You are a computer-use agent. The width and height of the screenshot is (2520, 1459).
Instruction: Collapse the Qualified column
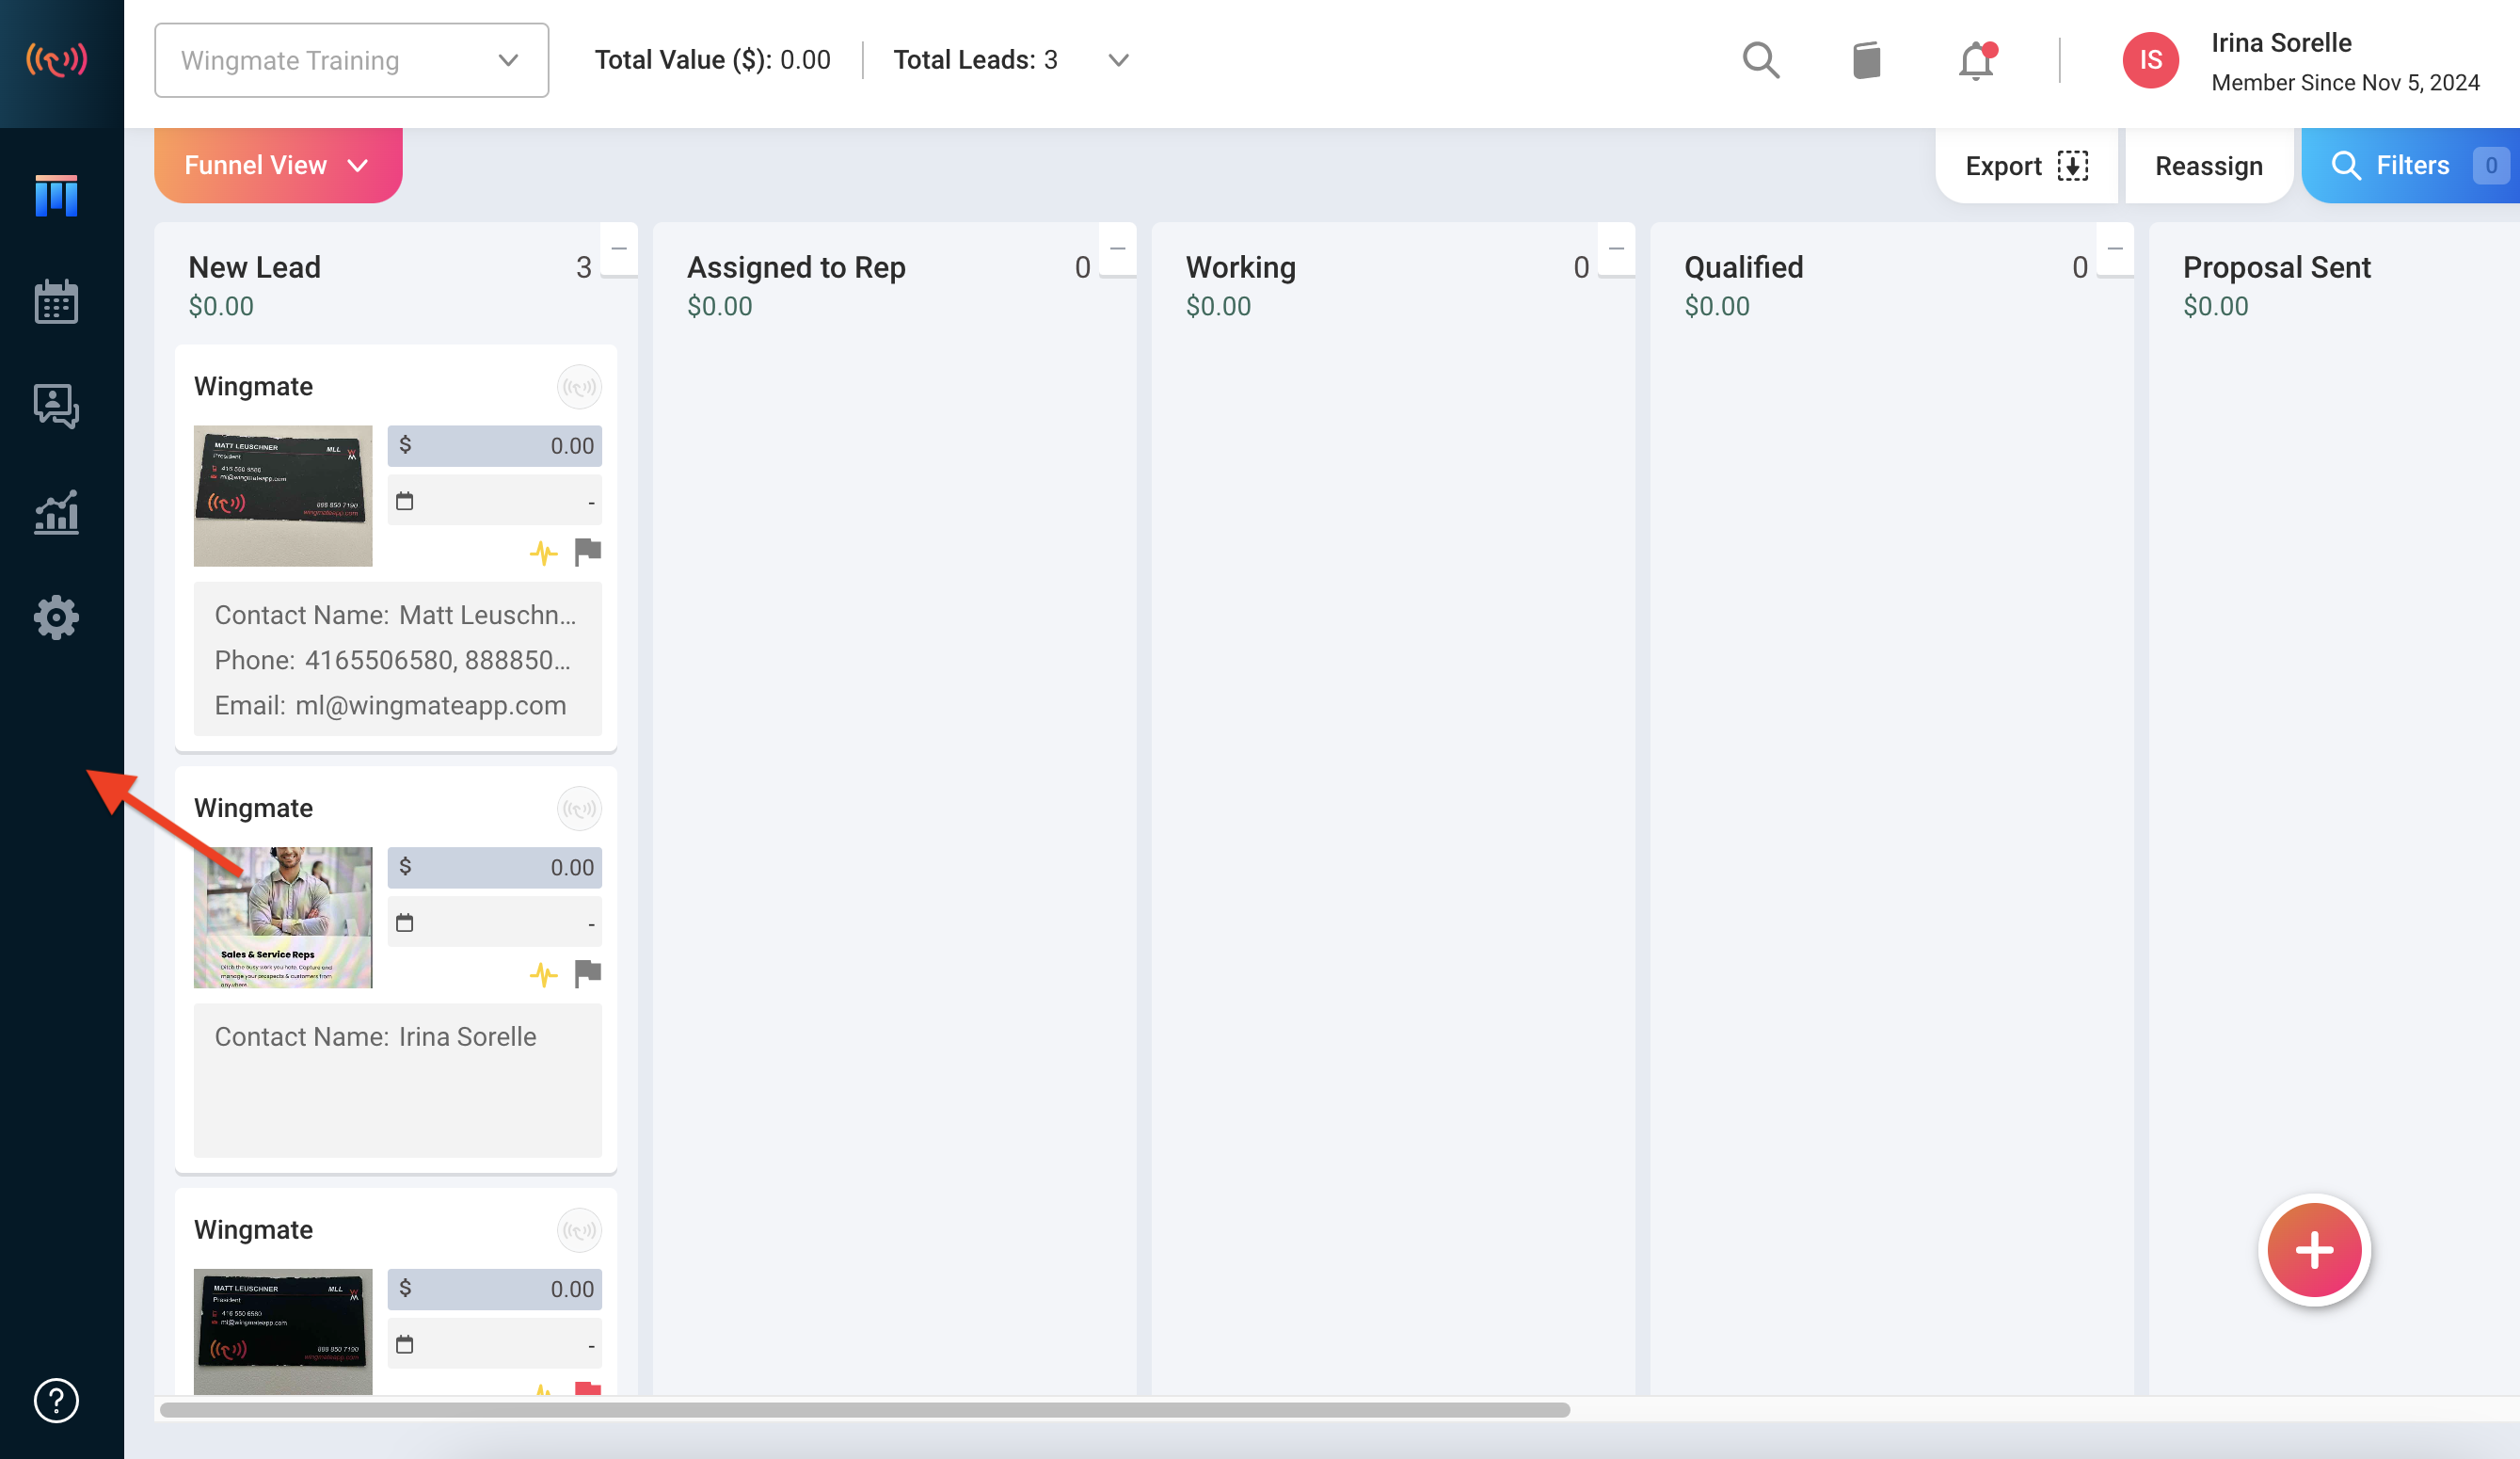[2115, 249]
